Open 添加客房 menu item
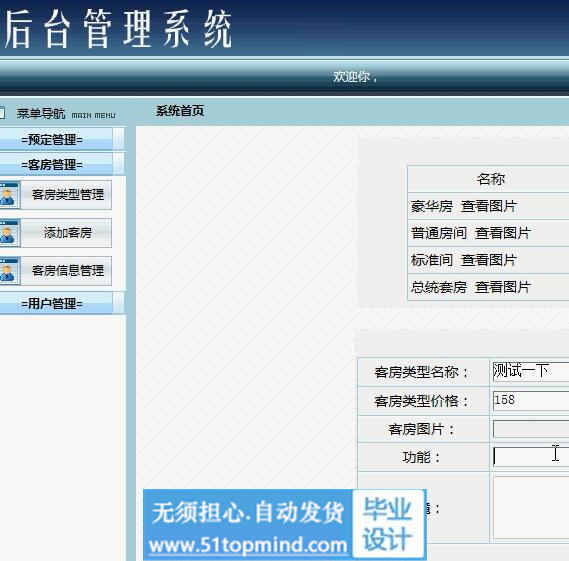The width and height of the screenshot is (569, 561). tap(67, 233)
